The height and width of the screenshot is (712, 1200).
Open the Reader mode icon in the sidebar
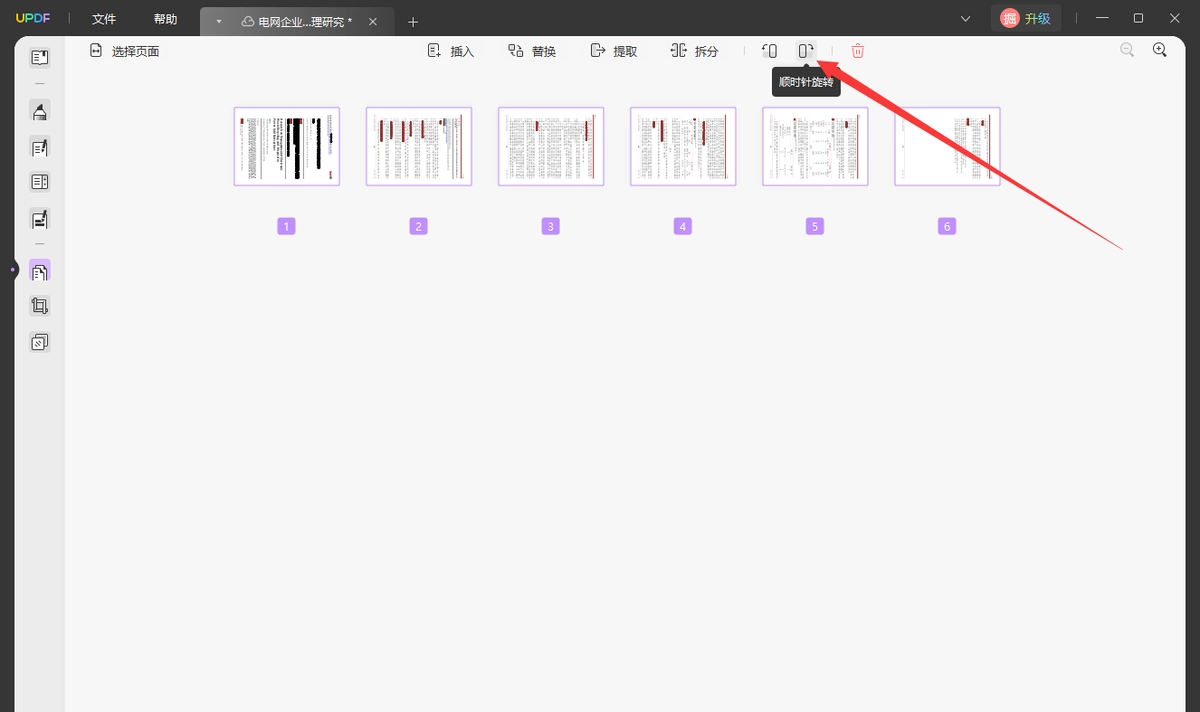click(x=40, y=58)
